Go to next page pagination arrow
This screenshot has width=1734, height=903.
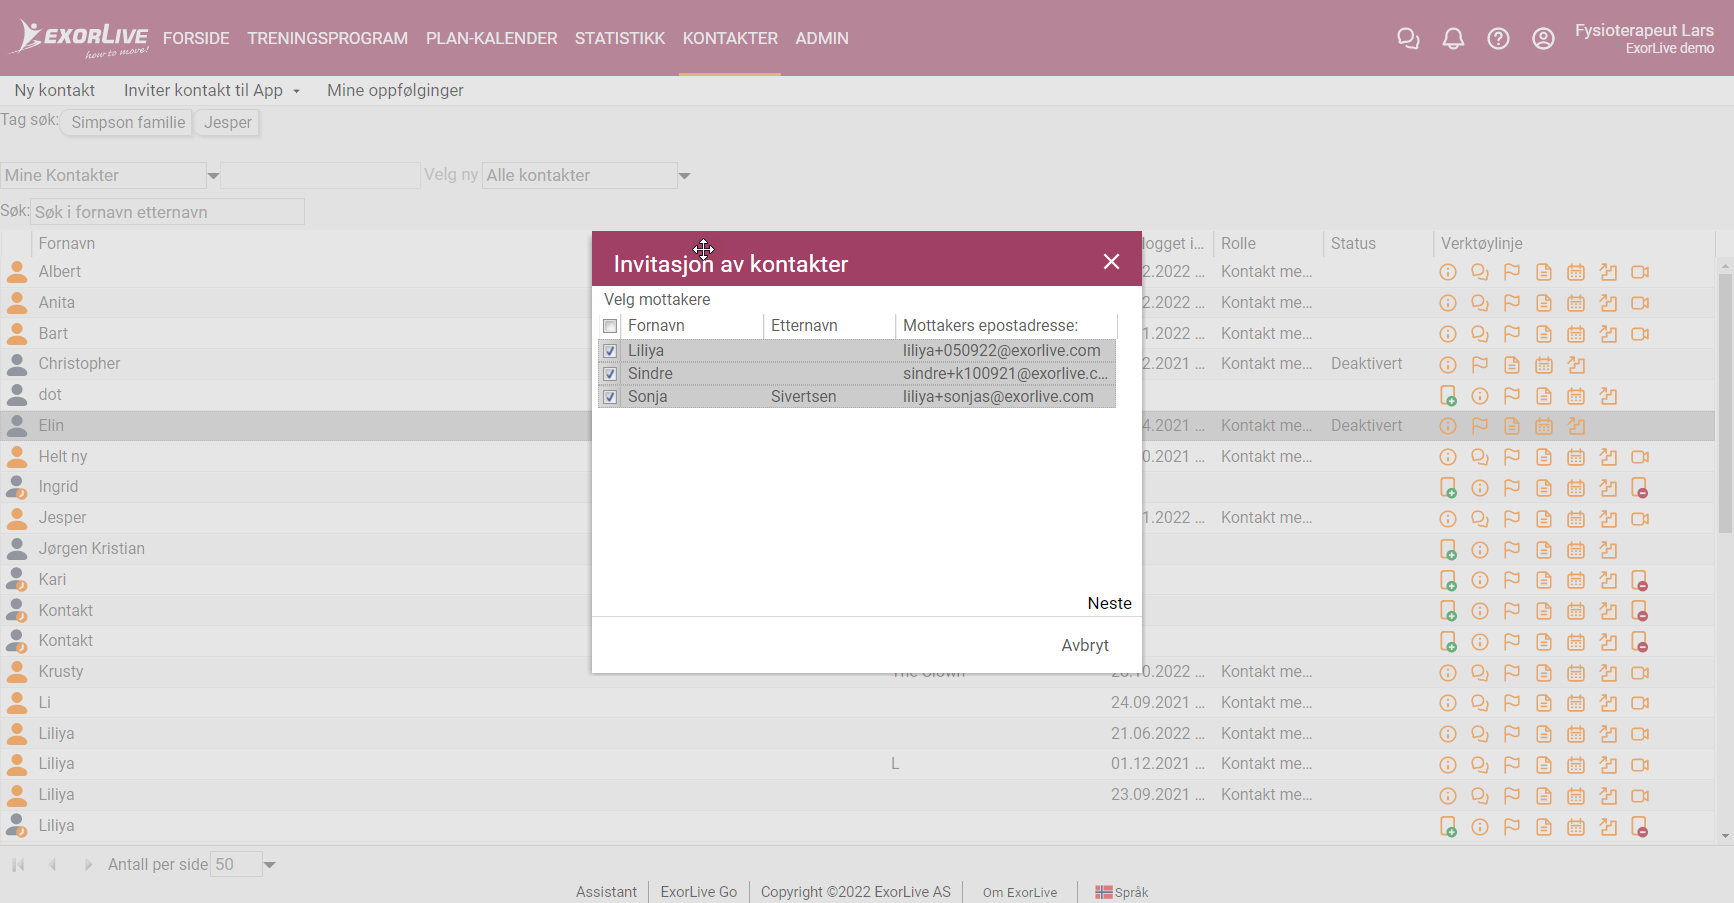click(x=88, y=864)
